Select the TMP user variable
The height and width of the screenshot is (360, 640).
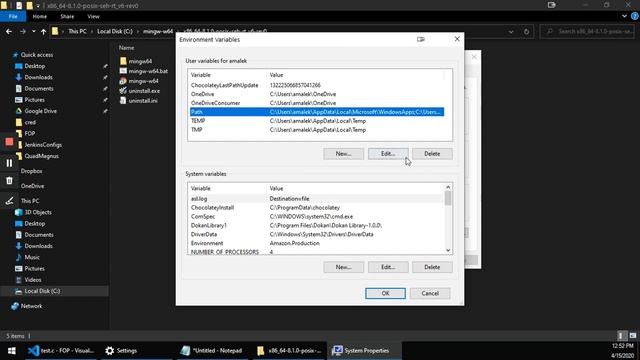317,130
